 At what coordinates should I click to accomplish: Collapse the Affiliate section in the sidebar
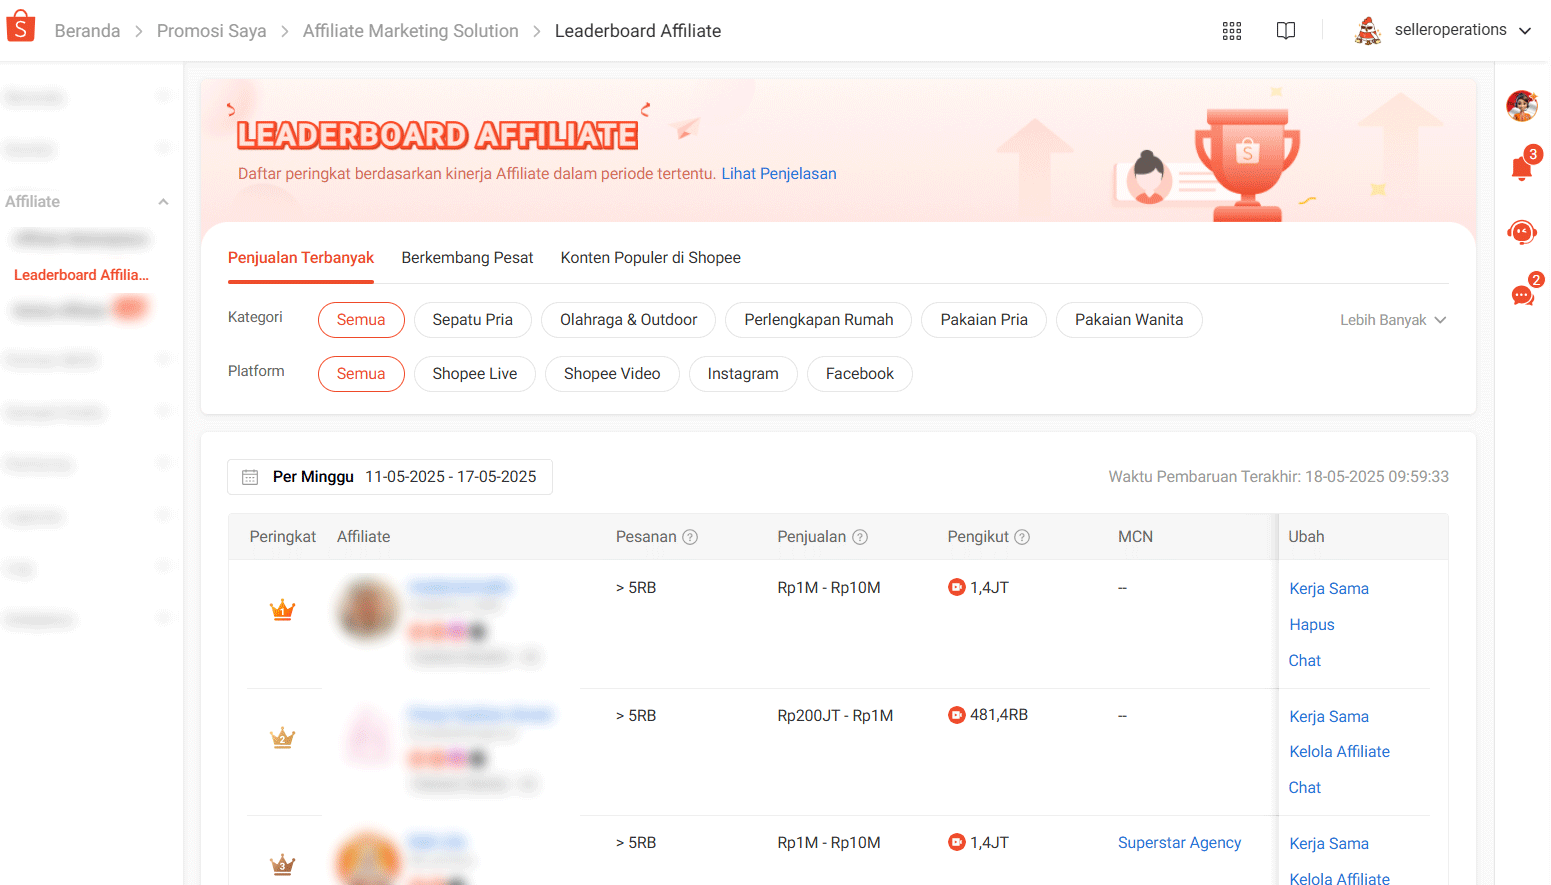point(163,201)
